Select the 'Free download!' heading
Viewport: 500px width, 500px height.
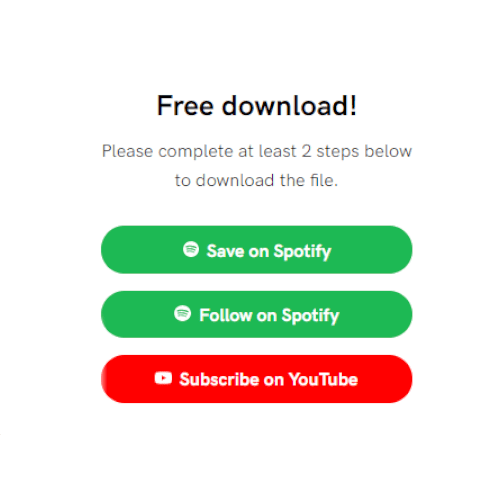(257, 105)
